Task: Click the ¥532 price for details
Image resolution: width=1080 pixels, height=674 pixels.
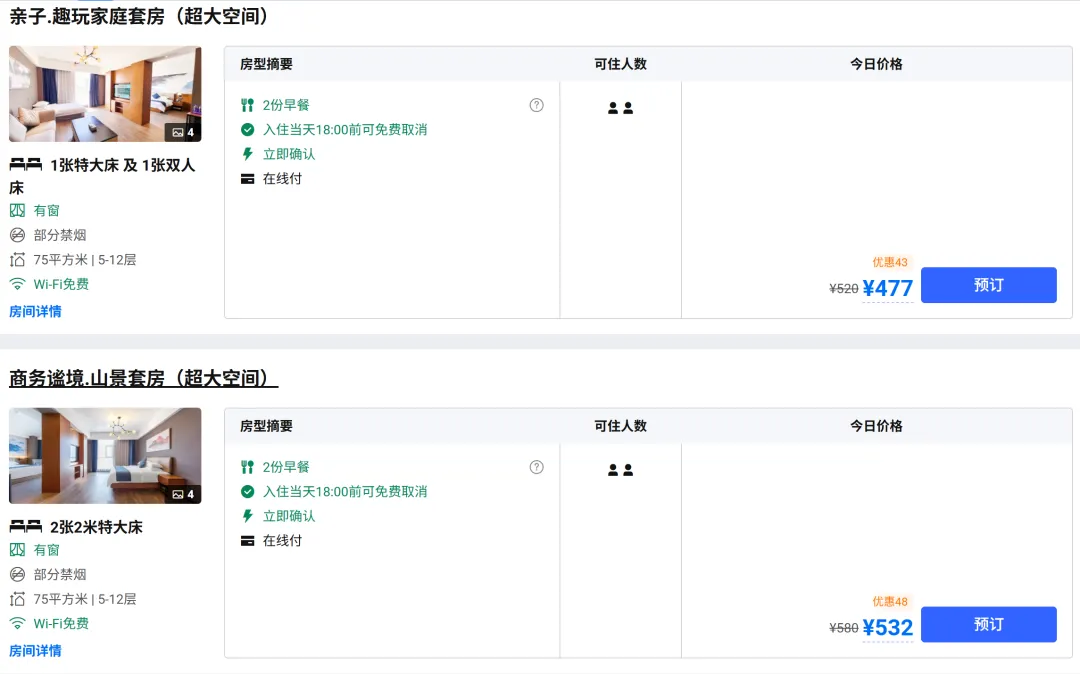Action: [887, 627]
